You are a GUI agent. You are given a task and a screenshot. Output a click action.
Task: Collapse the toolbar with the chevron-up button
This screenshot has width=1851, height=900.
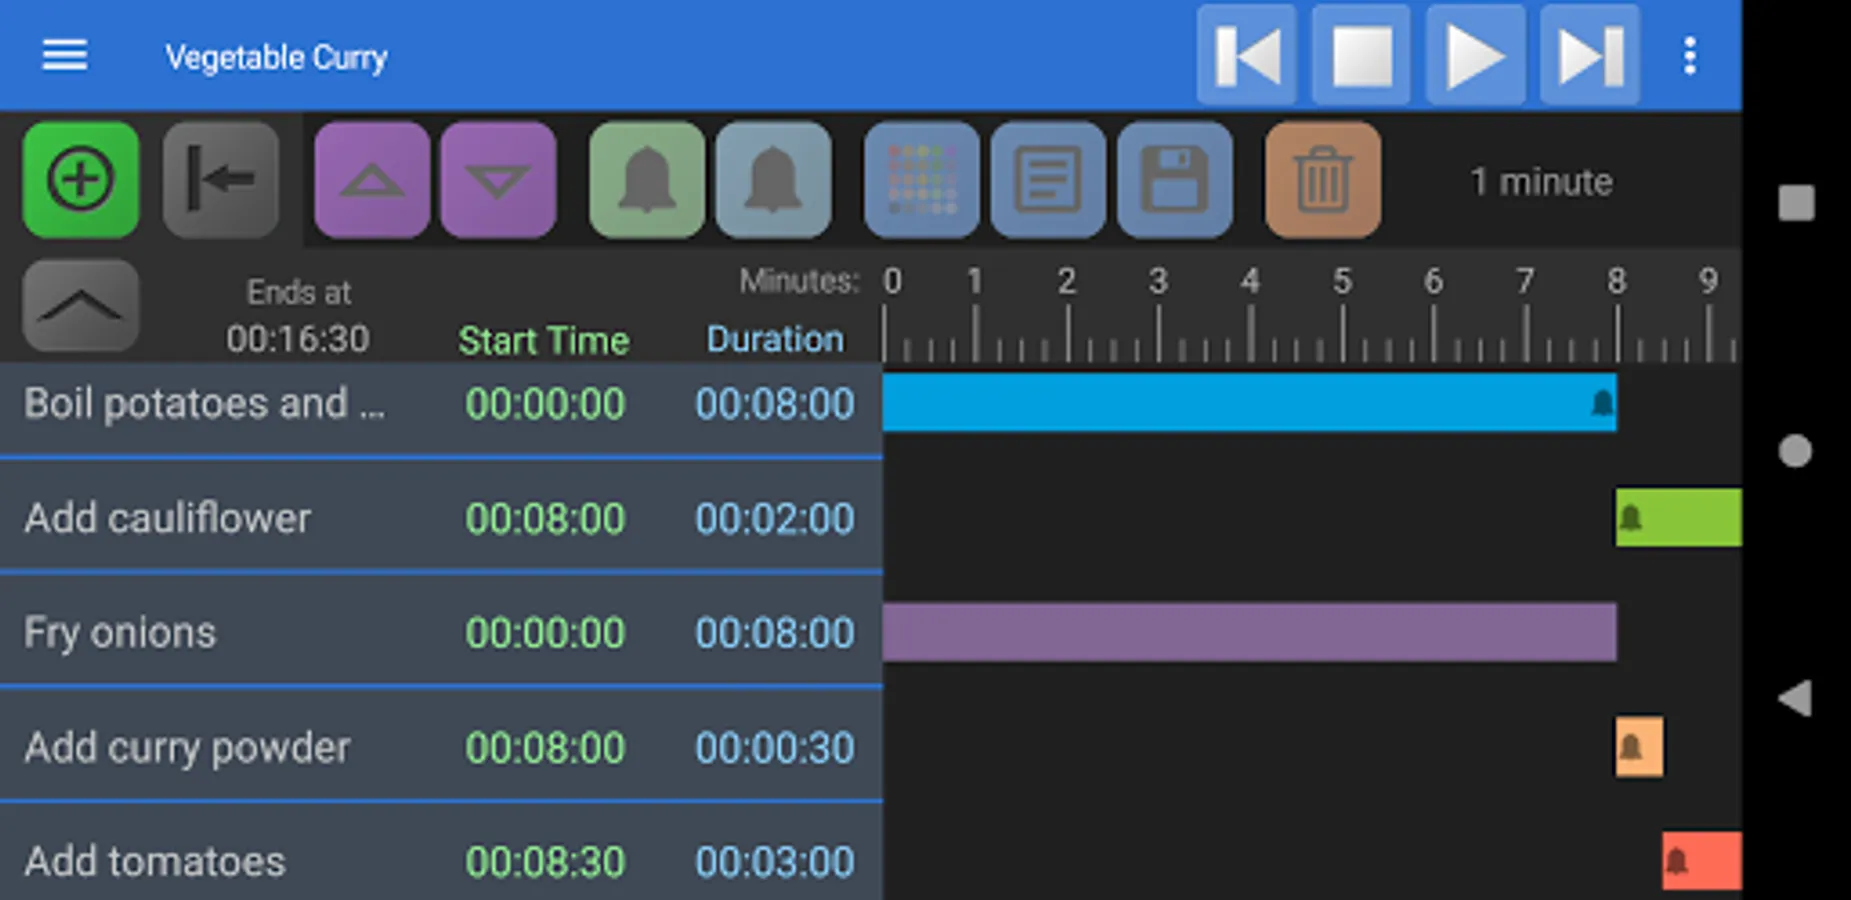pyautogui.click(x=81, y=306)
